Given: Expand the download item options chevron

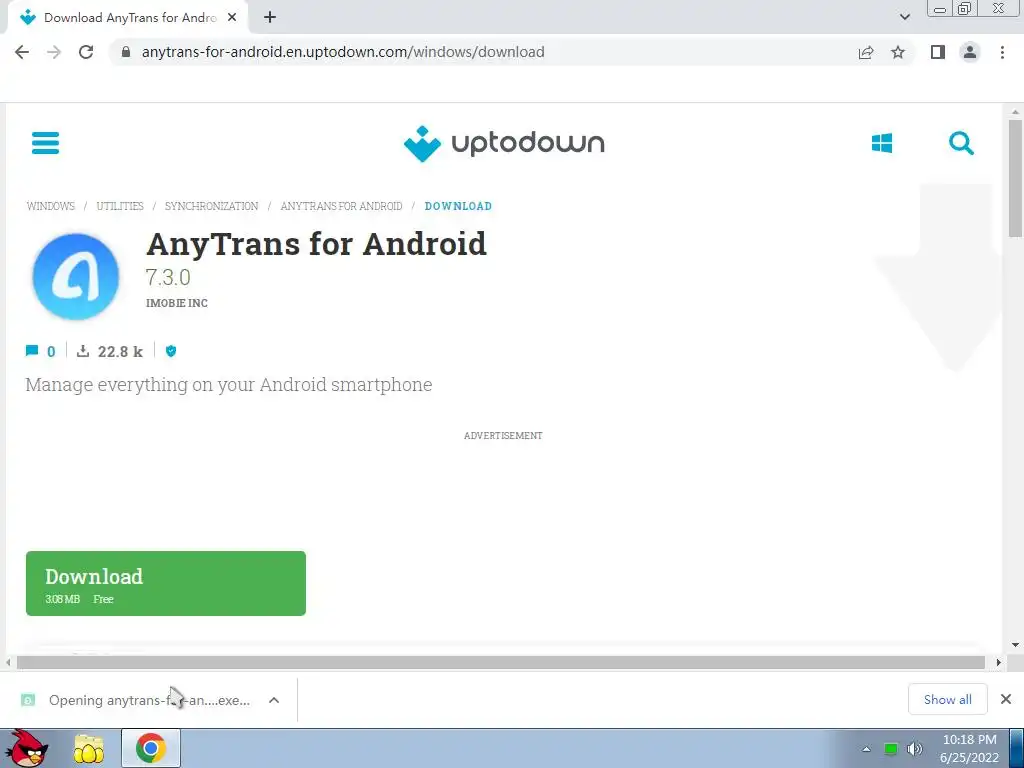Looking at the screenshot, I should coord(274,700).
